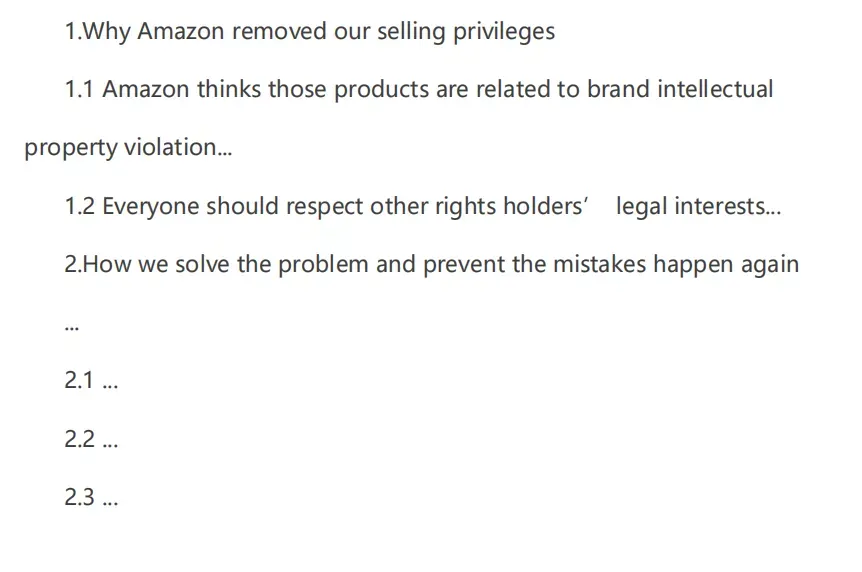
Task: Click the text 'brand intellectual' in line 1.1
Action: tap(680, 89)
